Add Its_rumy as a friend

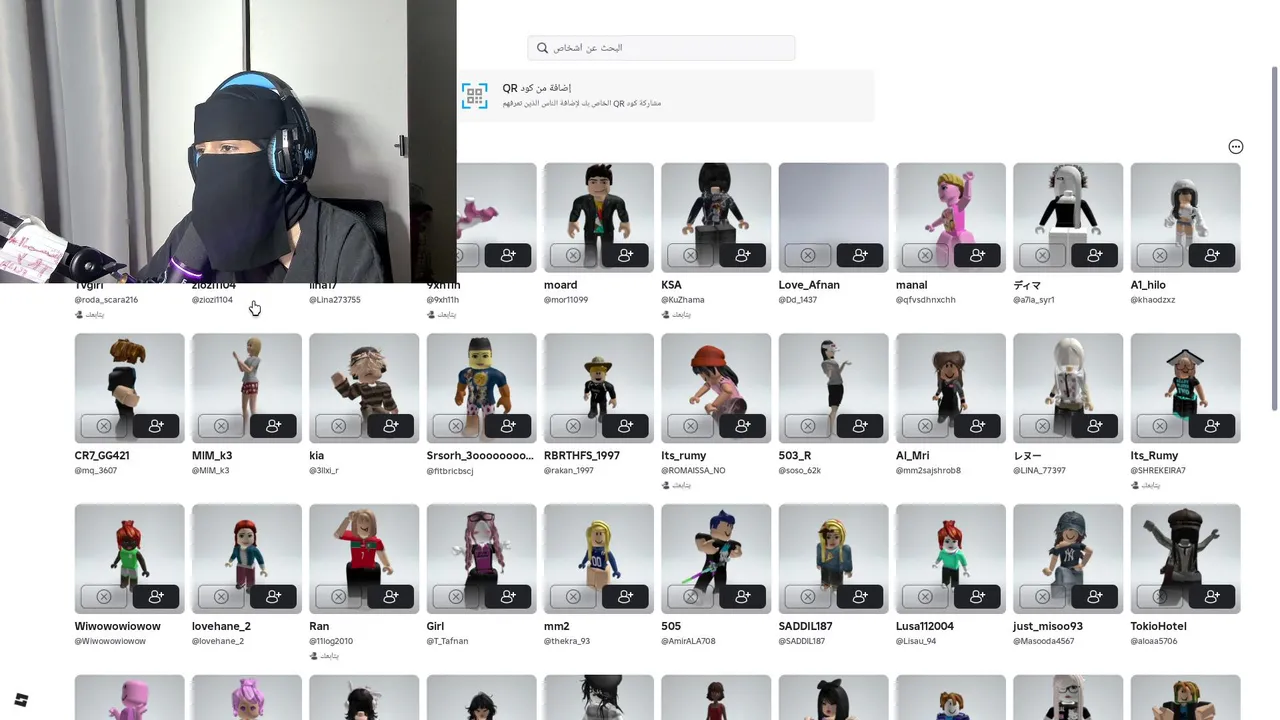(x=743, y=426)
